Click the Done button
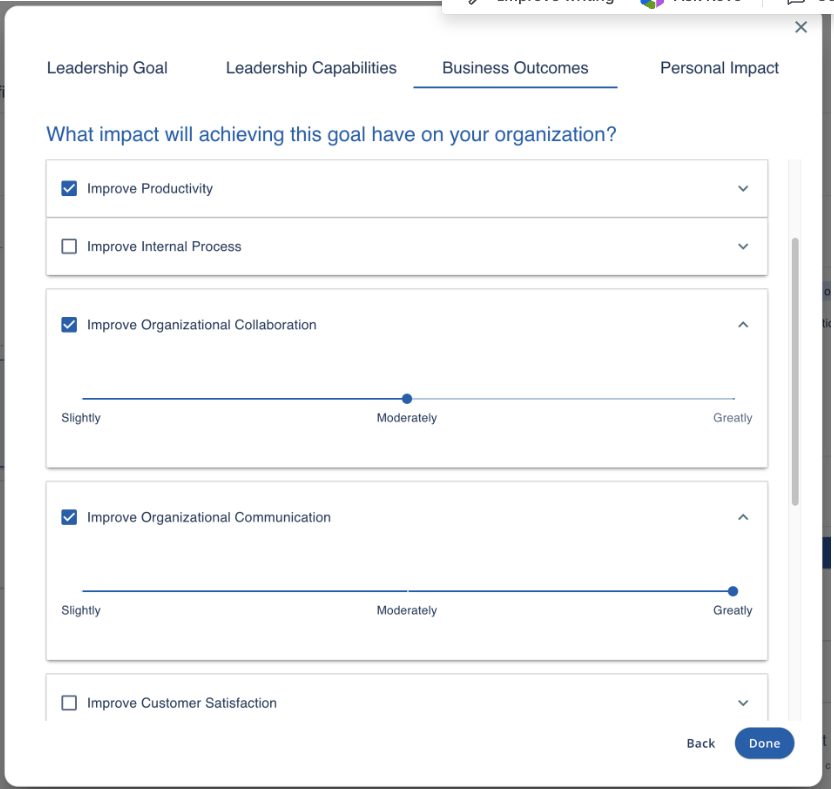The height and width of the screenshot is (789, 834). 764,743
